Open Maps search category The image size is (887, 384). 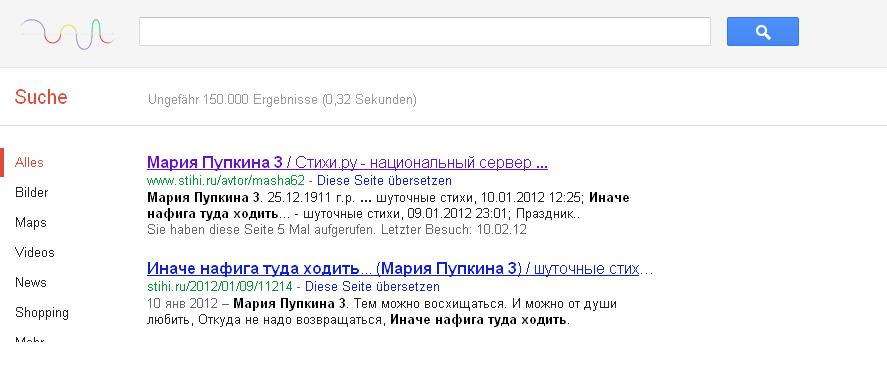pyautogui.click(x=31, y=223)
